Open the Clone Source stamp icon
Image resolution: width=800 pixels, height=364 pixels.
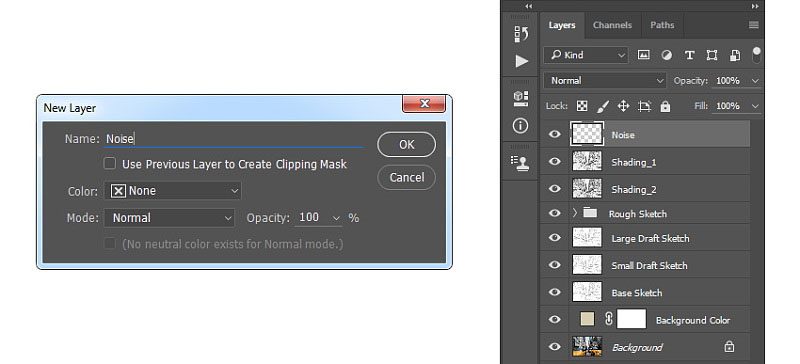coord(520,162)
